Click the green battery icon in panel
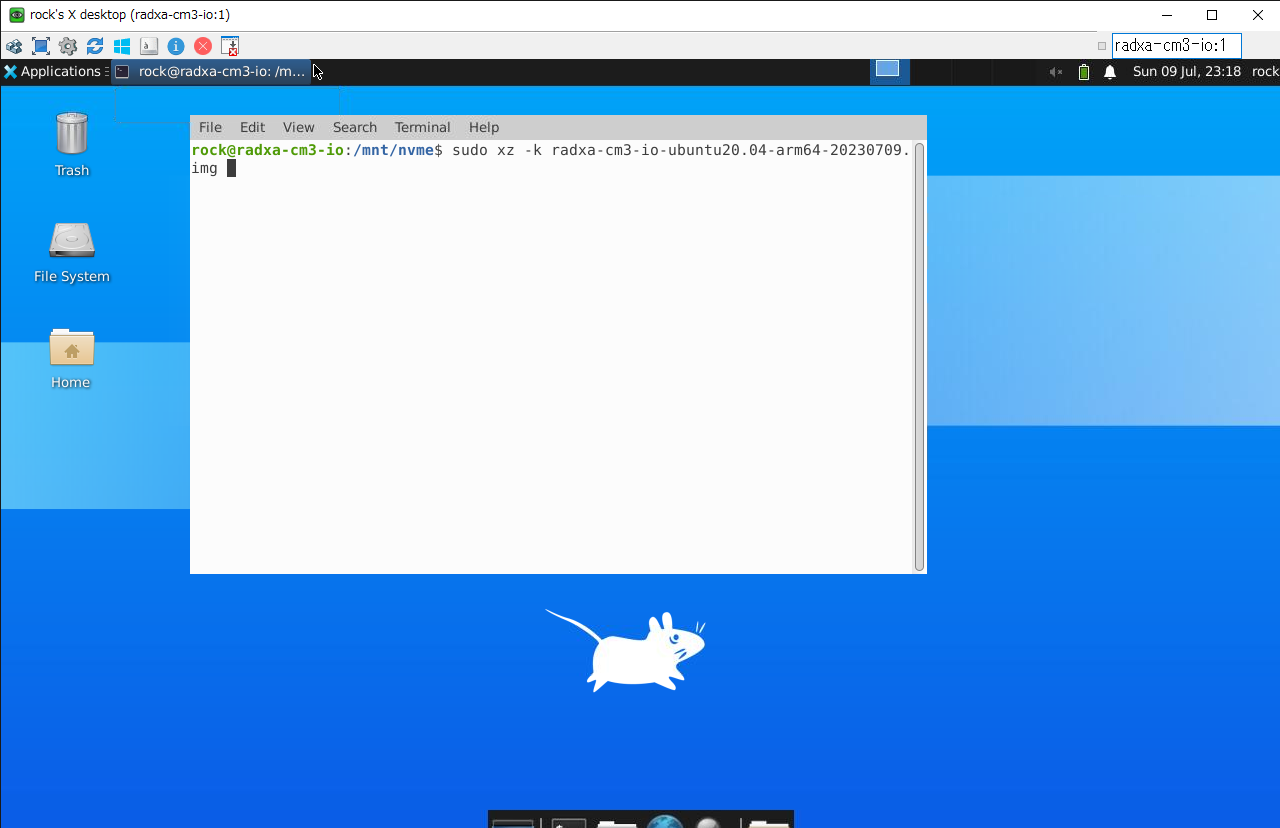The width and height of the screenshot is (1280, 828). coord(1084,72)
